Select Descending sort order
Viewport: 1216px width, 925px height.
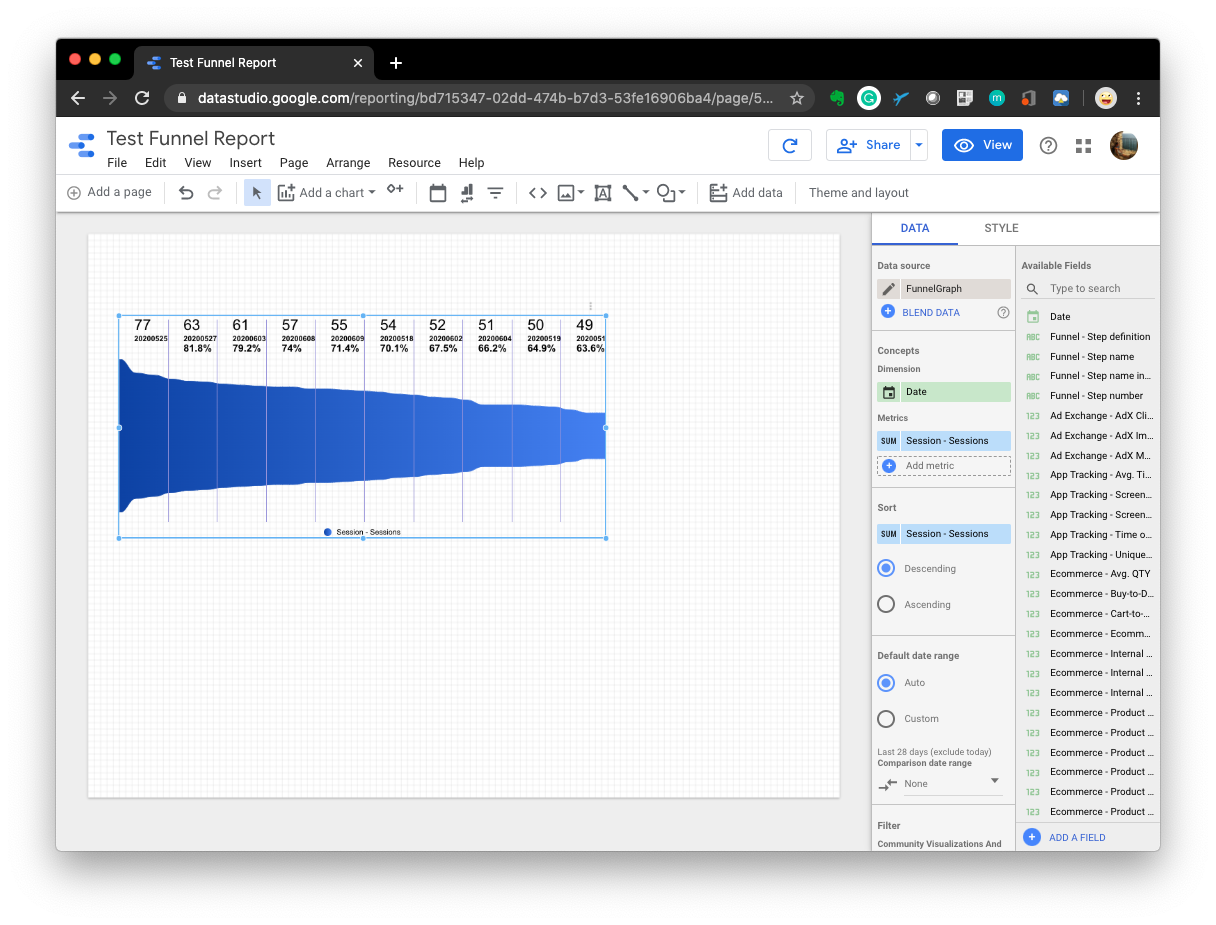885,567
